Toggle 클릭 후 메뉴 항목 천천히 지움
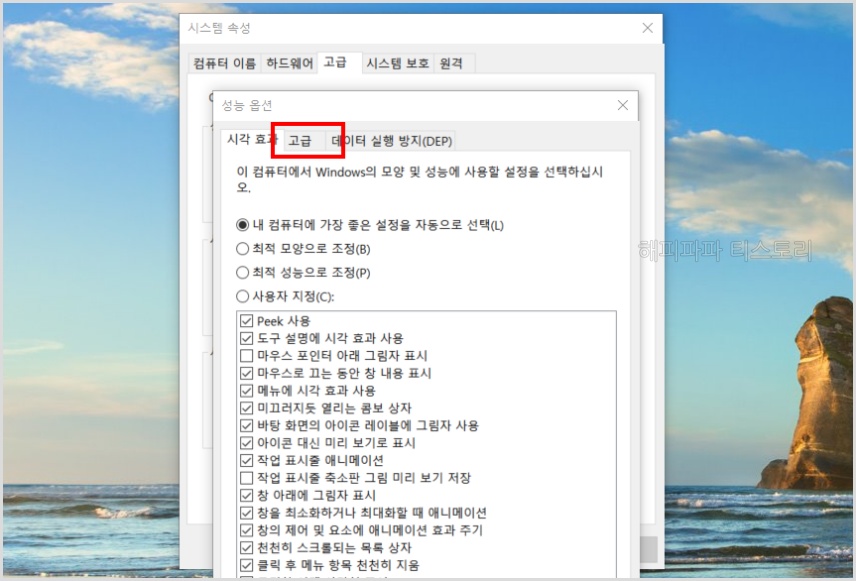856x581 pixels. pyautogui.click(x=246, y=565)
